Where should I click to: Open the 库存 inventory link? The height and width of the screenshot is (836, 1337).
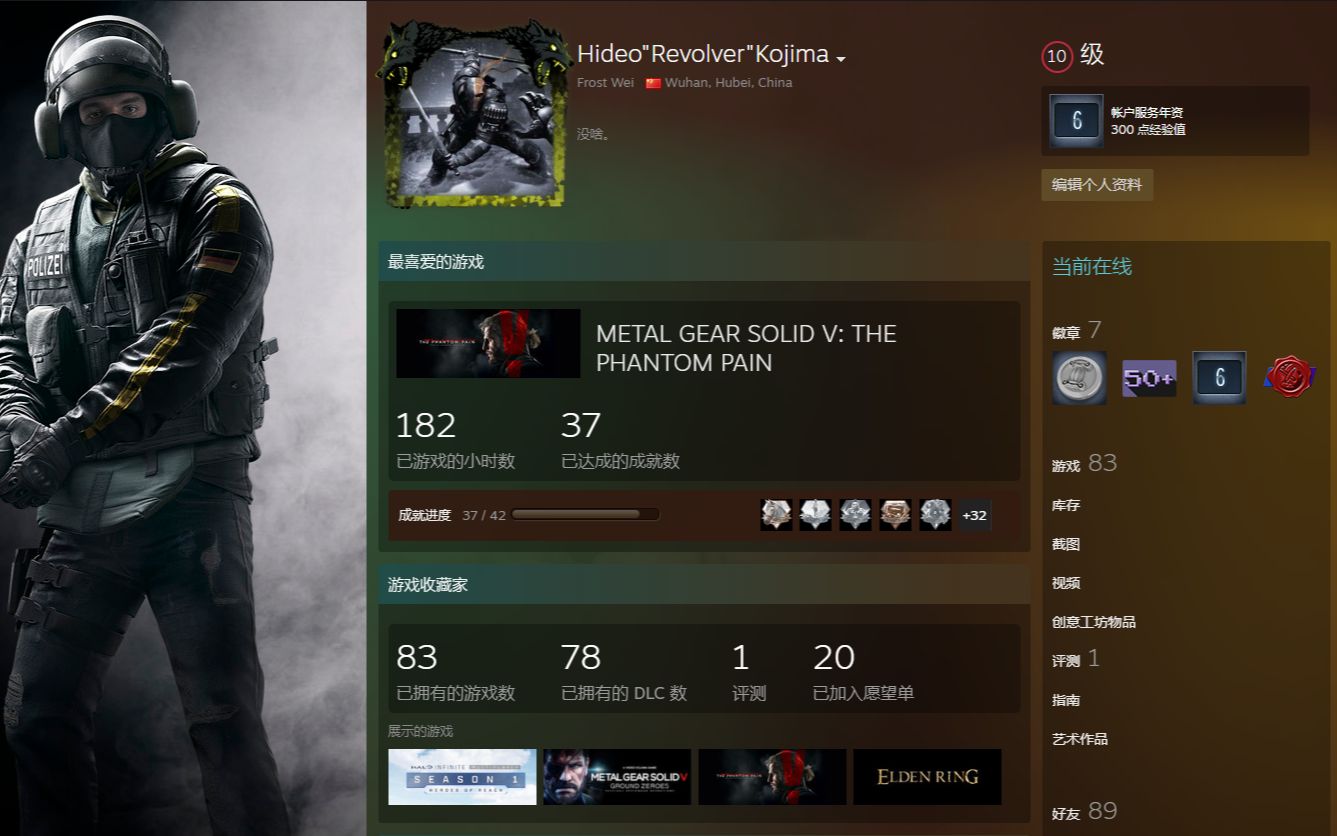pos(1066,505)
